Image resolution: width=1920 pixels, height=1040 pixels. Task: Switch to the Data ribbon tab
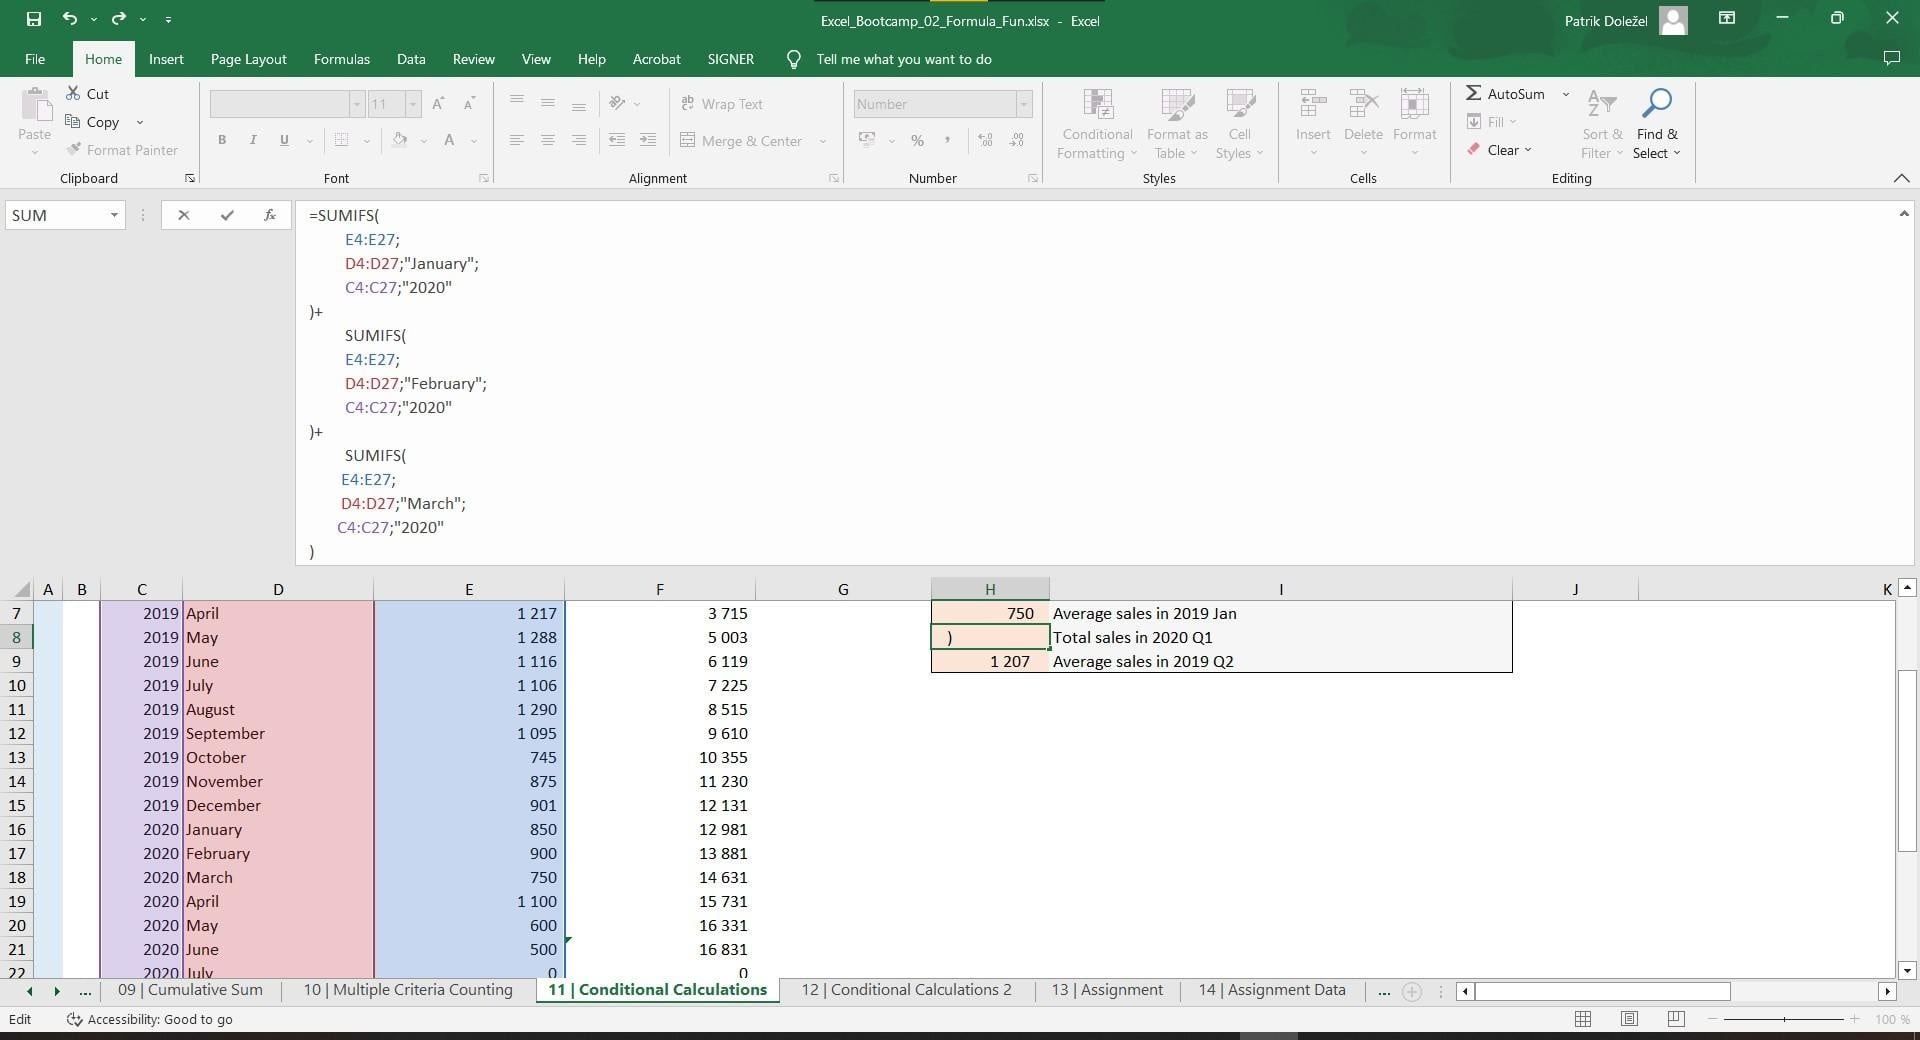pyautogui.click(x=411, y=59)
